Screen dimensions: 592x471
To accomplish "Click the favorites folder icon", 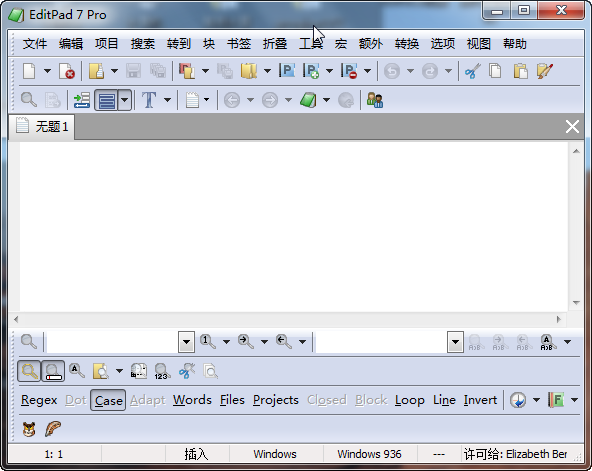I will tap(249, 71).
